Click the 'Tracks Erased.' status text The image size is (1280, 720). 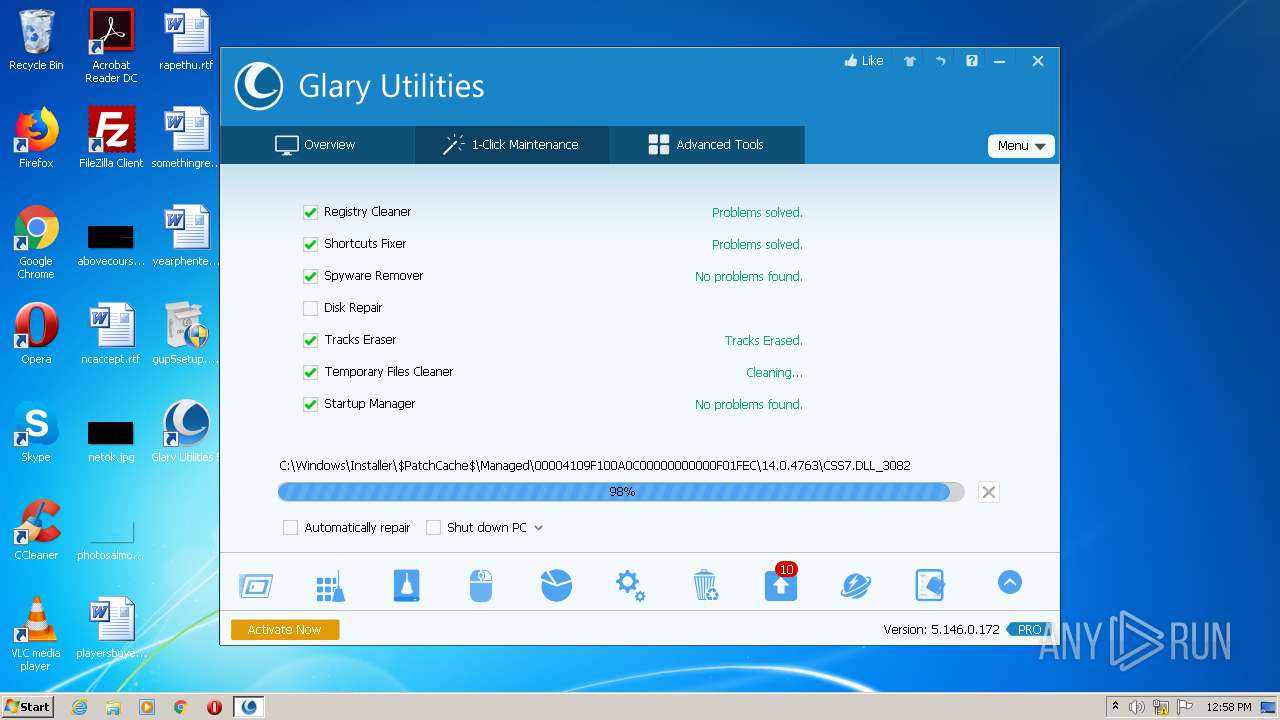pos(764,340)
